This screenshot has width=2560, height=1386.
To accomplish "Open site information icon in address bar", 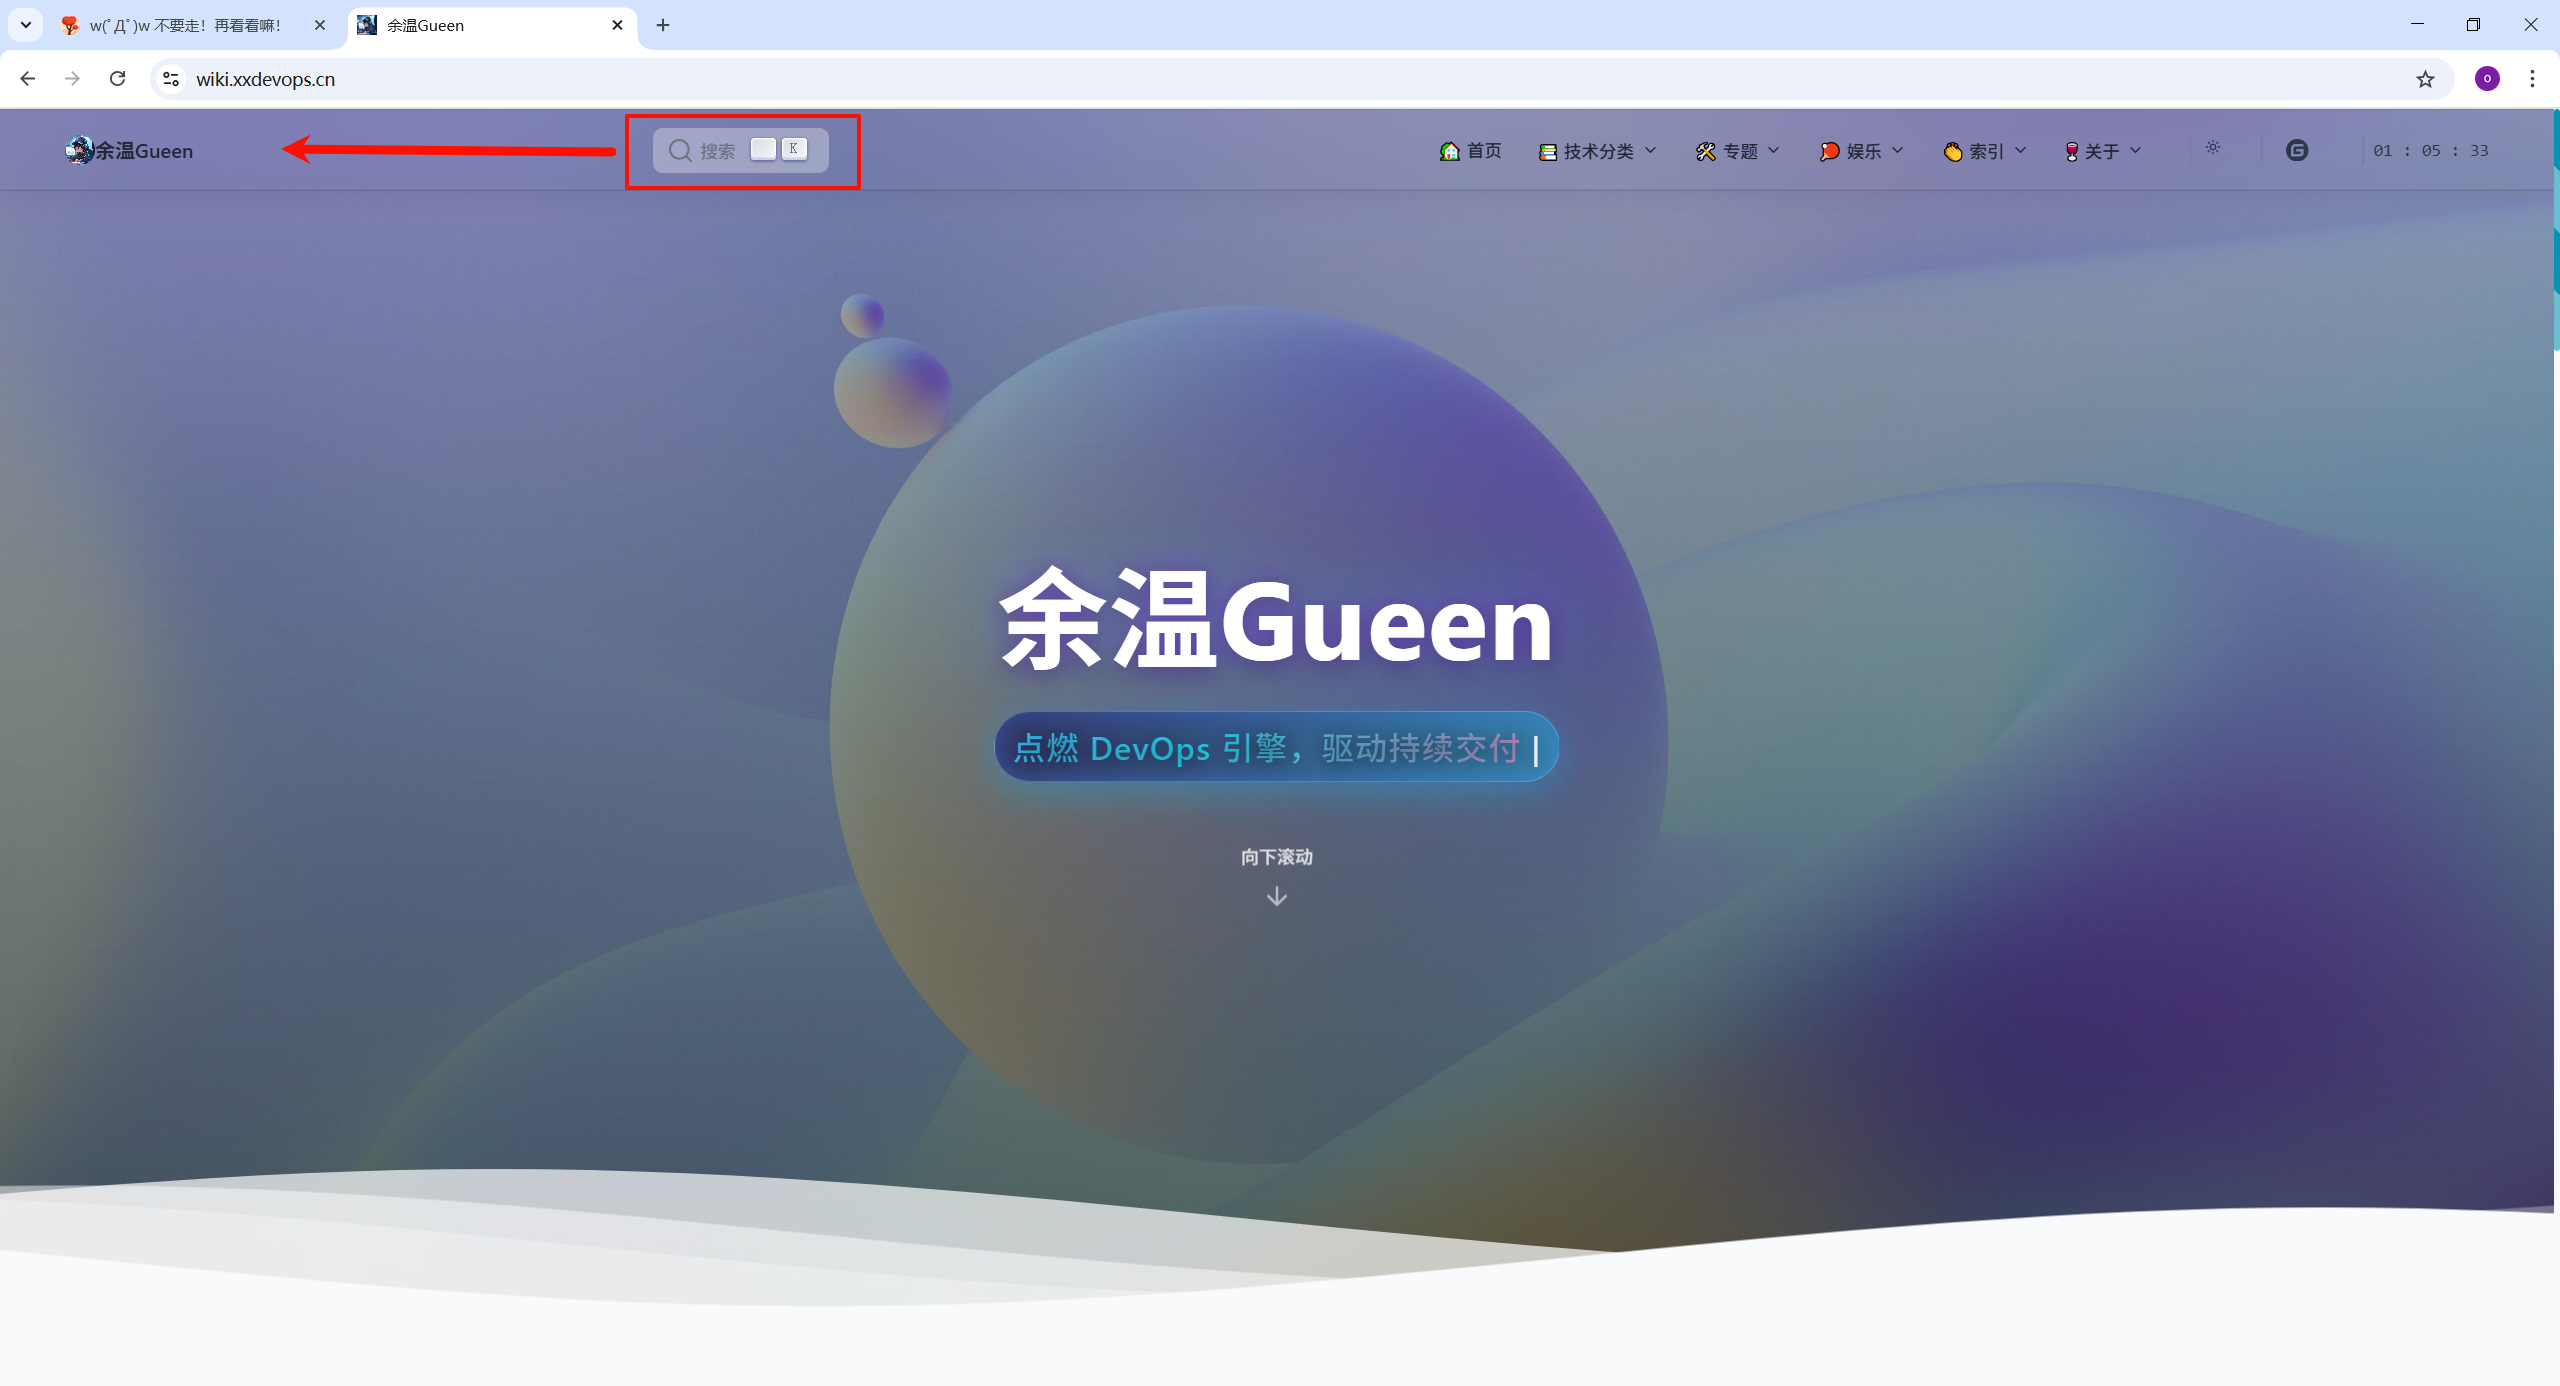I will coord(171,79).
